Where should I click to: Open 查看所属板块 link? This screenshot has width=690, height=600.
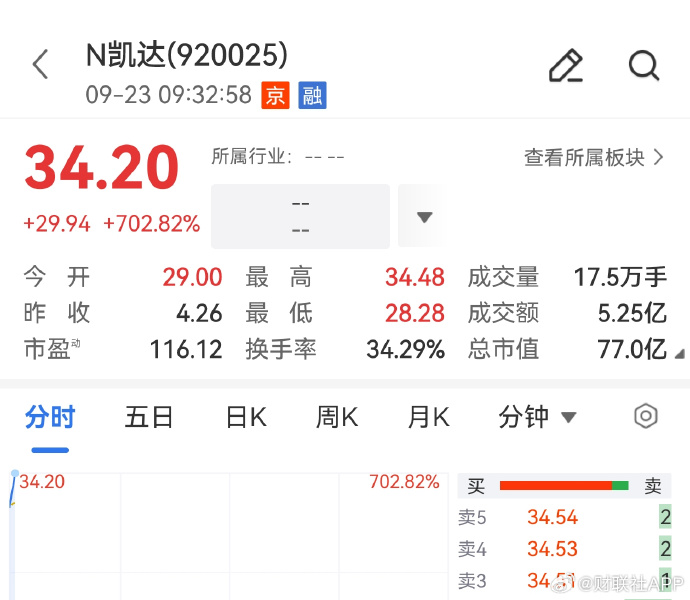tap(594, 157)
